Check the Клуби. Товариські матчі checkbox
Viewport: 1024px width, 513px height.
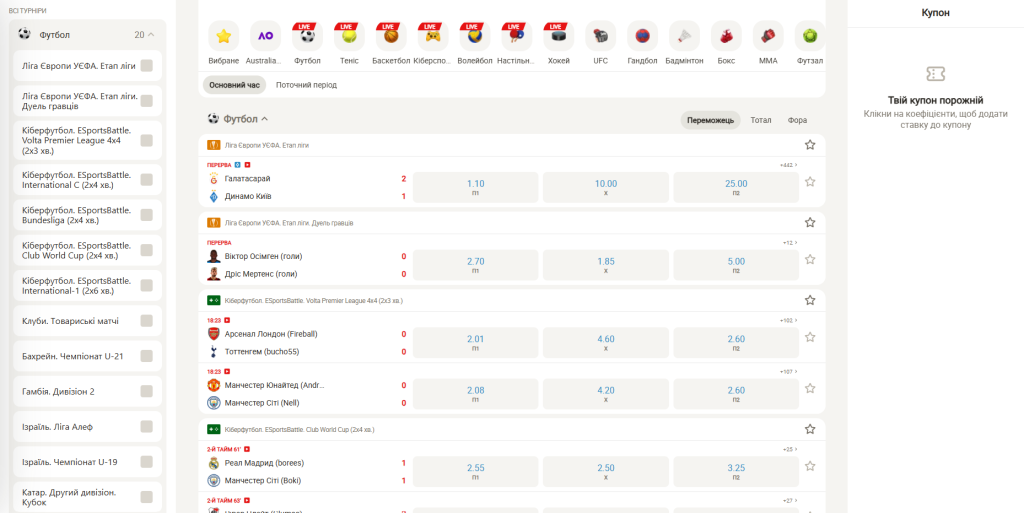click(146, 321)
